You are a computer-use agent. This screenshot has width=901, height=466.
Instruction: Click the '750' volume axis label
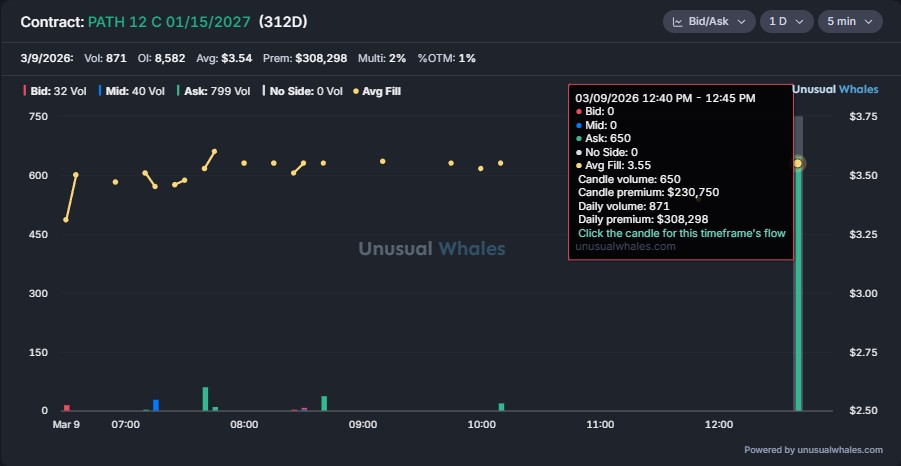[38, 116]
